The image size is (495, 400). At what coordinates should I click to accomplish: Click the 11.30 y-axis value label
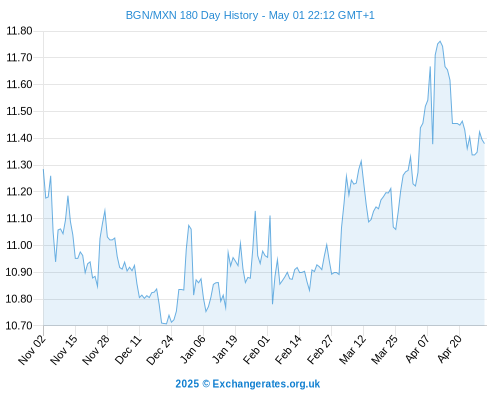coord(19,165)
